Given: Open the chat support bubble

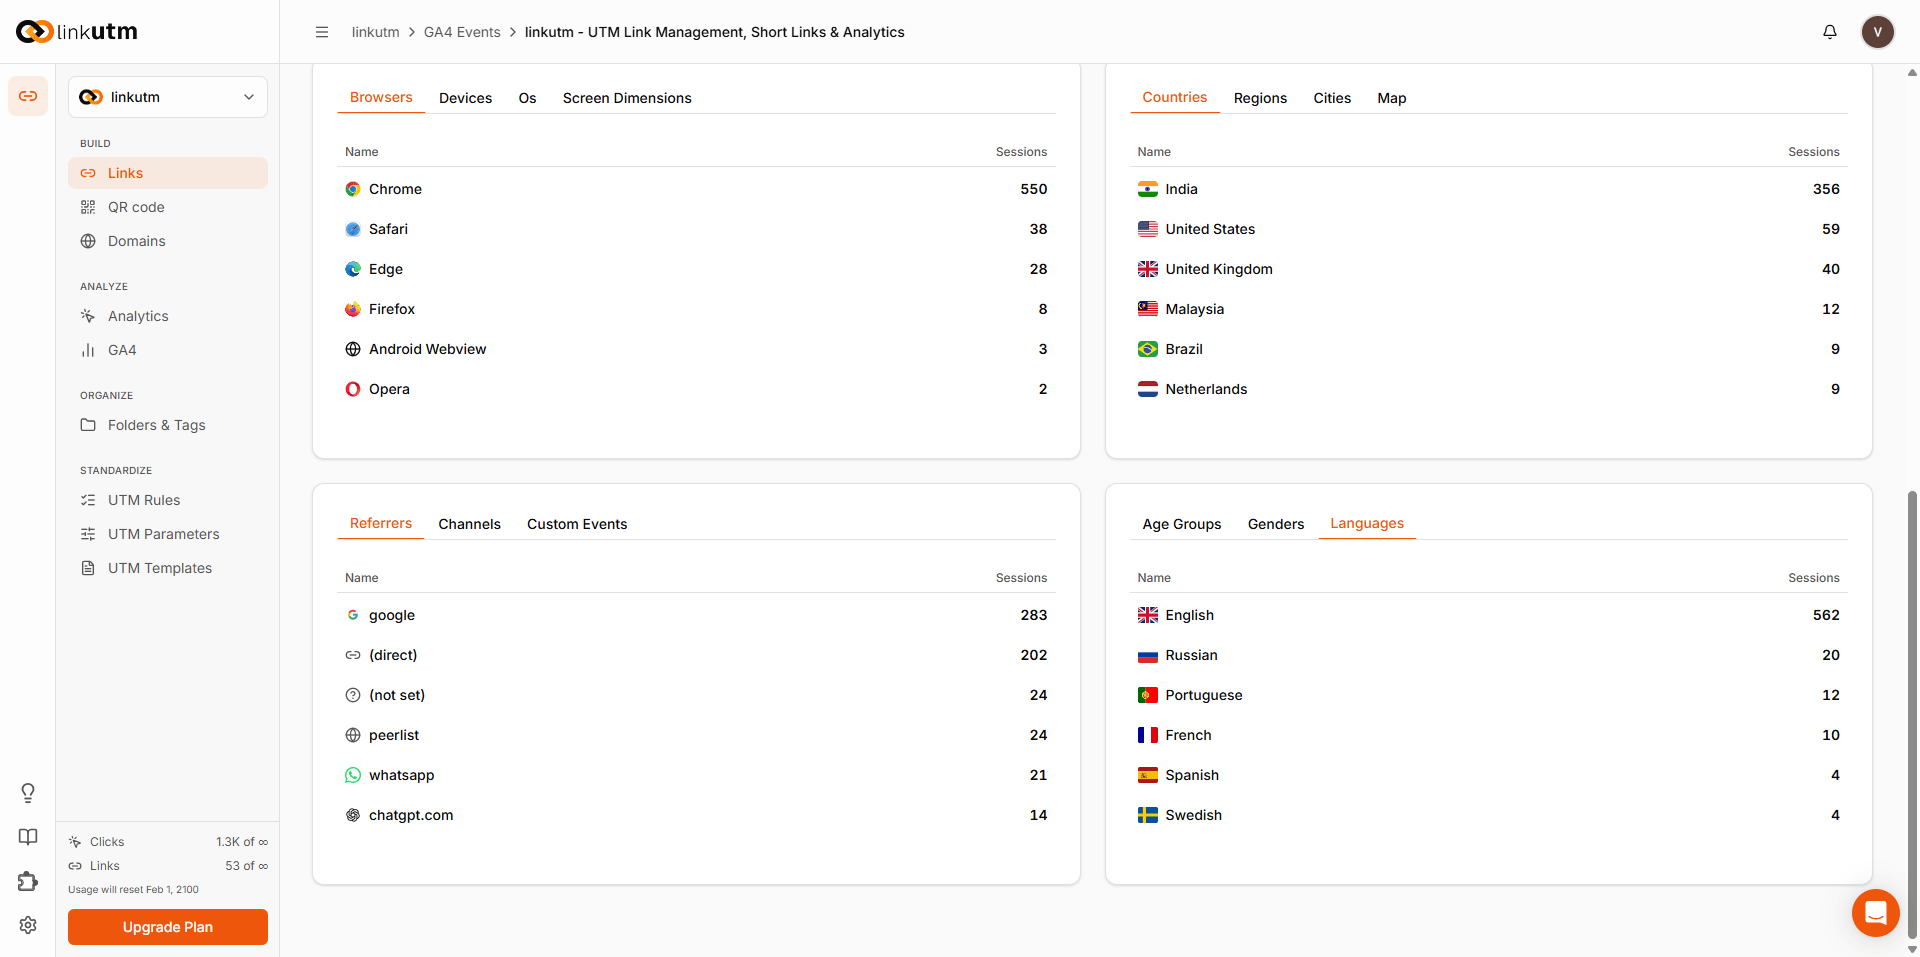Looking at the screenshot, I should coord(1876,913).
